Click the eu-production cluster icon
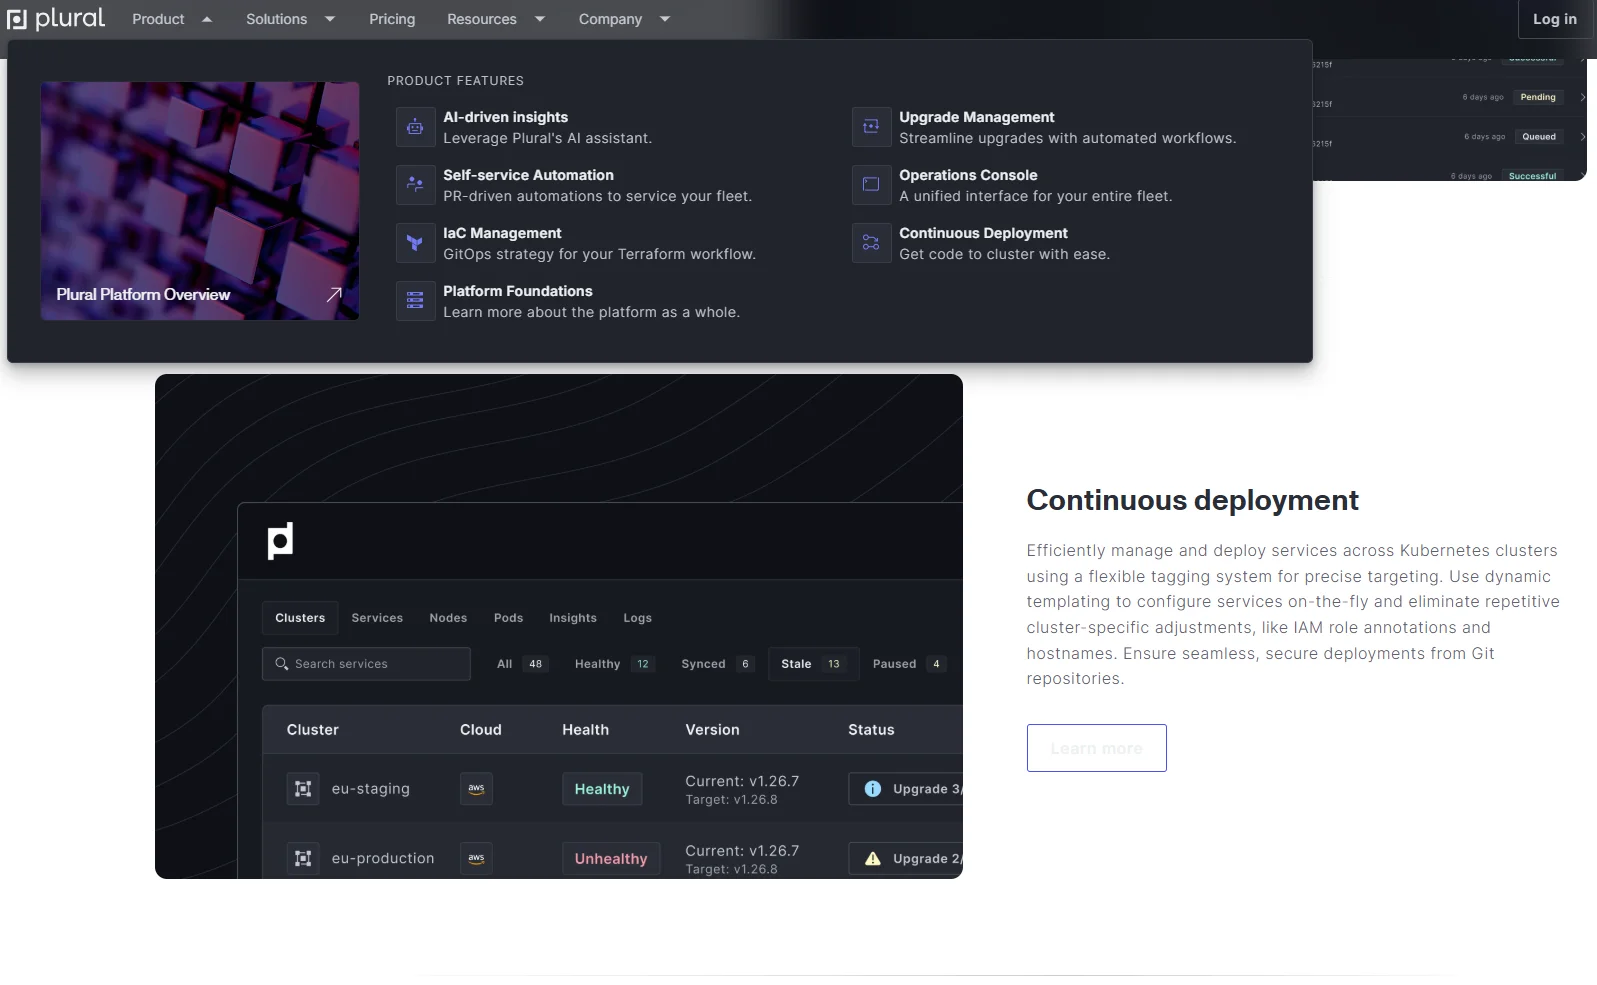1597x985 pixels. (x=303, y=858)
